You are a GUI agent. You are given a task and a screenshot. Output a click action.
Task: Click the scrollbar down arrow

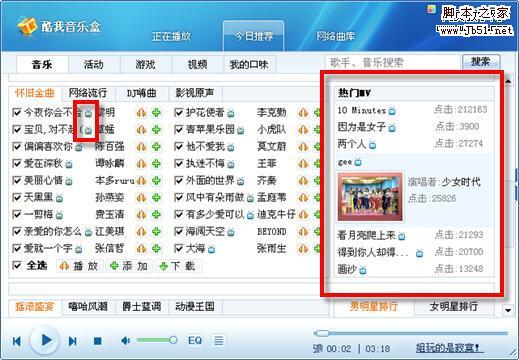tap(508, 310)
